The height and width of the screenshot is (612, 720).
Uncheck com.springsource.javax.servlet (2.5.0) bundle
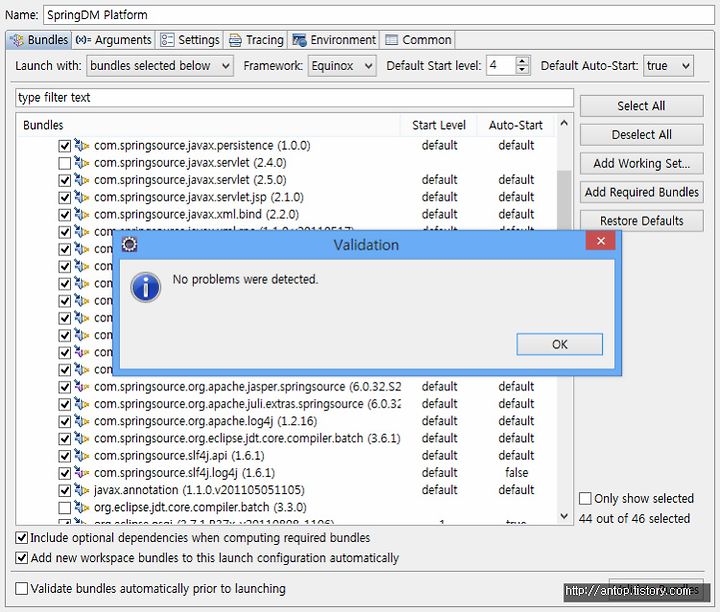pos(65,180)
